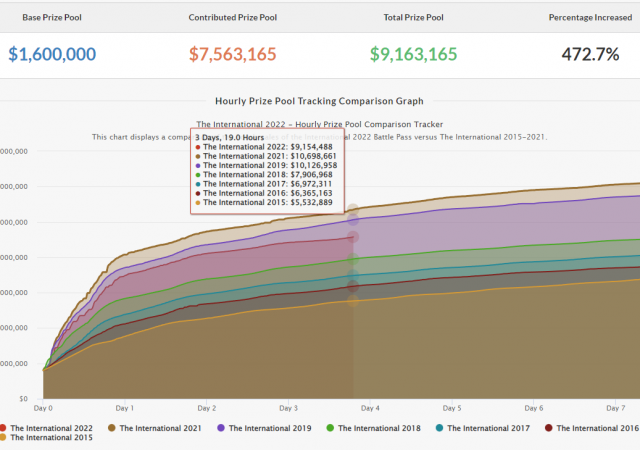Click the Day 5 x-axis label
Image resolution: width=640 pixels, height=450 pixels.
452,408
